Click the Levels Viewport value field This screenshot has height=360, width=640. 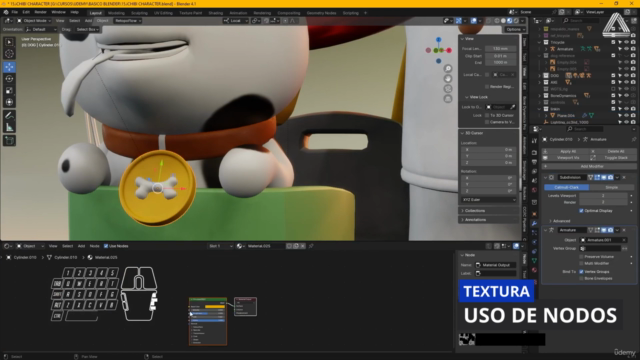pos(603,196)
